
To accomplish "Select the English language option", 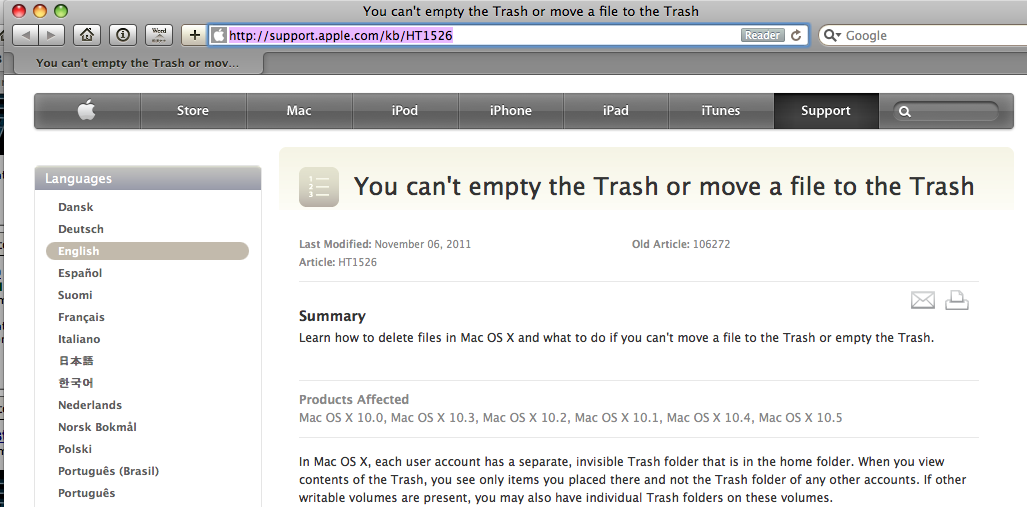I will (x=147, y=251).
